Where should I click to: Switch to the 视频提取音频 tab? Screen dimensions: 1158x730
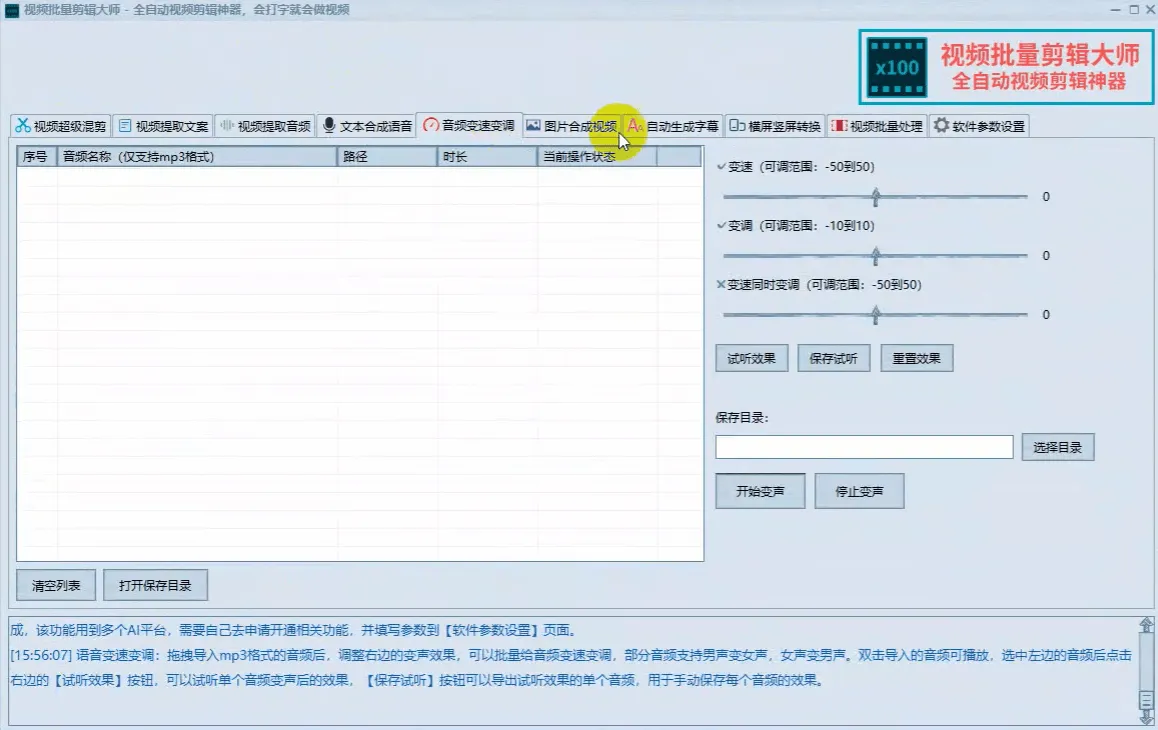point(265,125)
